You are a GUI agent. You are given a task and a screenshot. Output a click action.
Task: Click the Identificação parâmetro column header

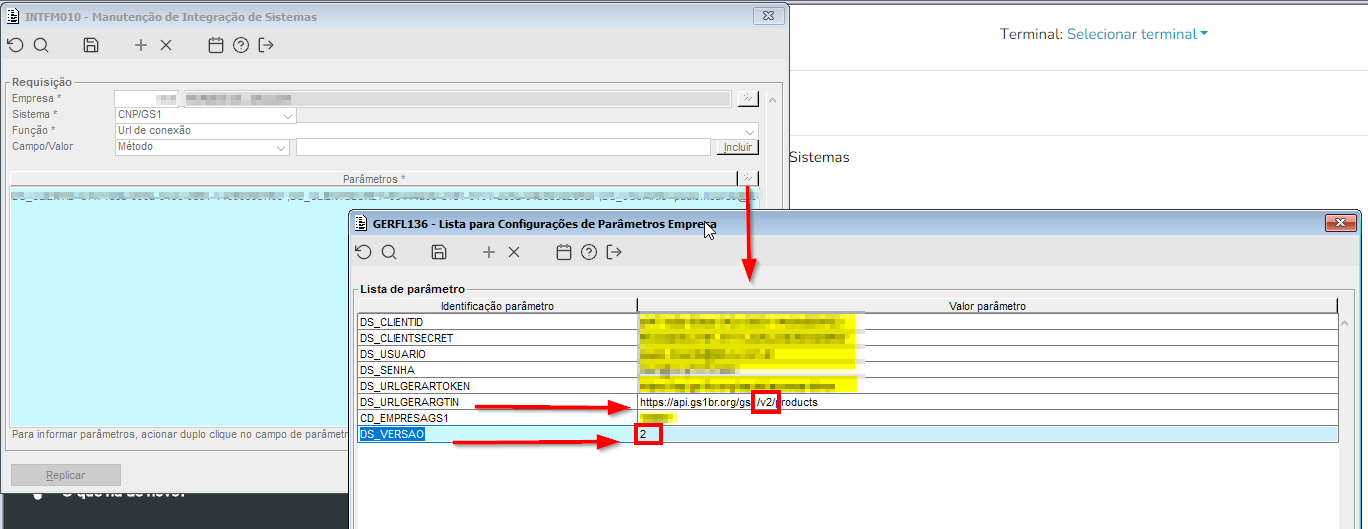tap(497, 306)
